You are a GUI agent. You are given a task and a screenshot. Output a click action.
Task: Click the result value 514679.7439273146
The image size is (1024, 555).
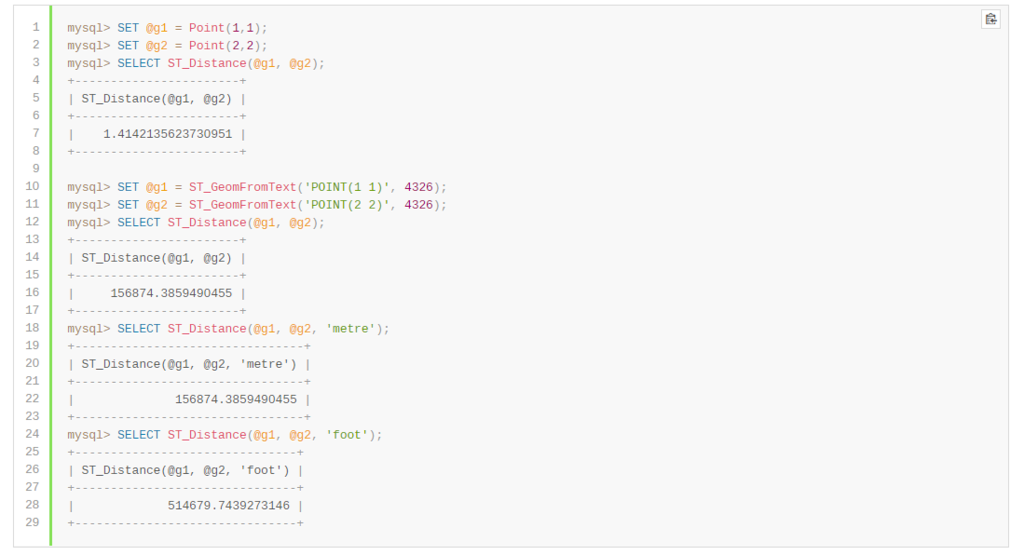click(229, 505)
